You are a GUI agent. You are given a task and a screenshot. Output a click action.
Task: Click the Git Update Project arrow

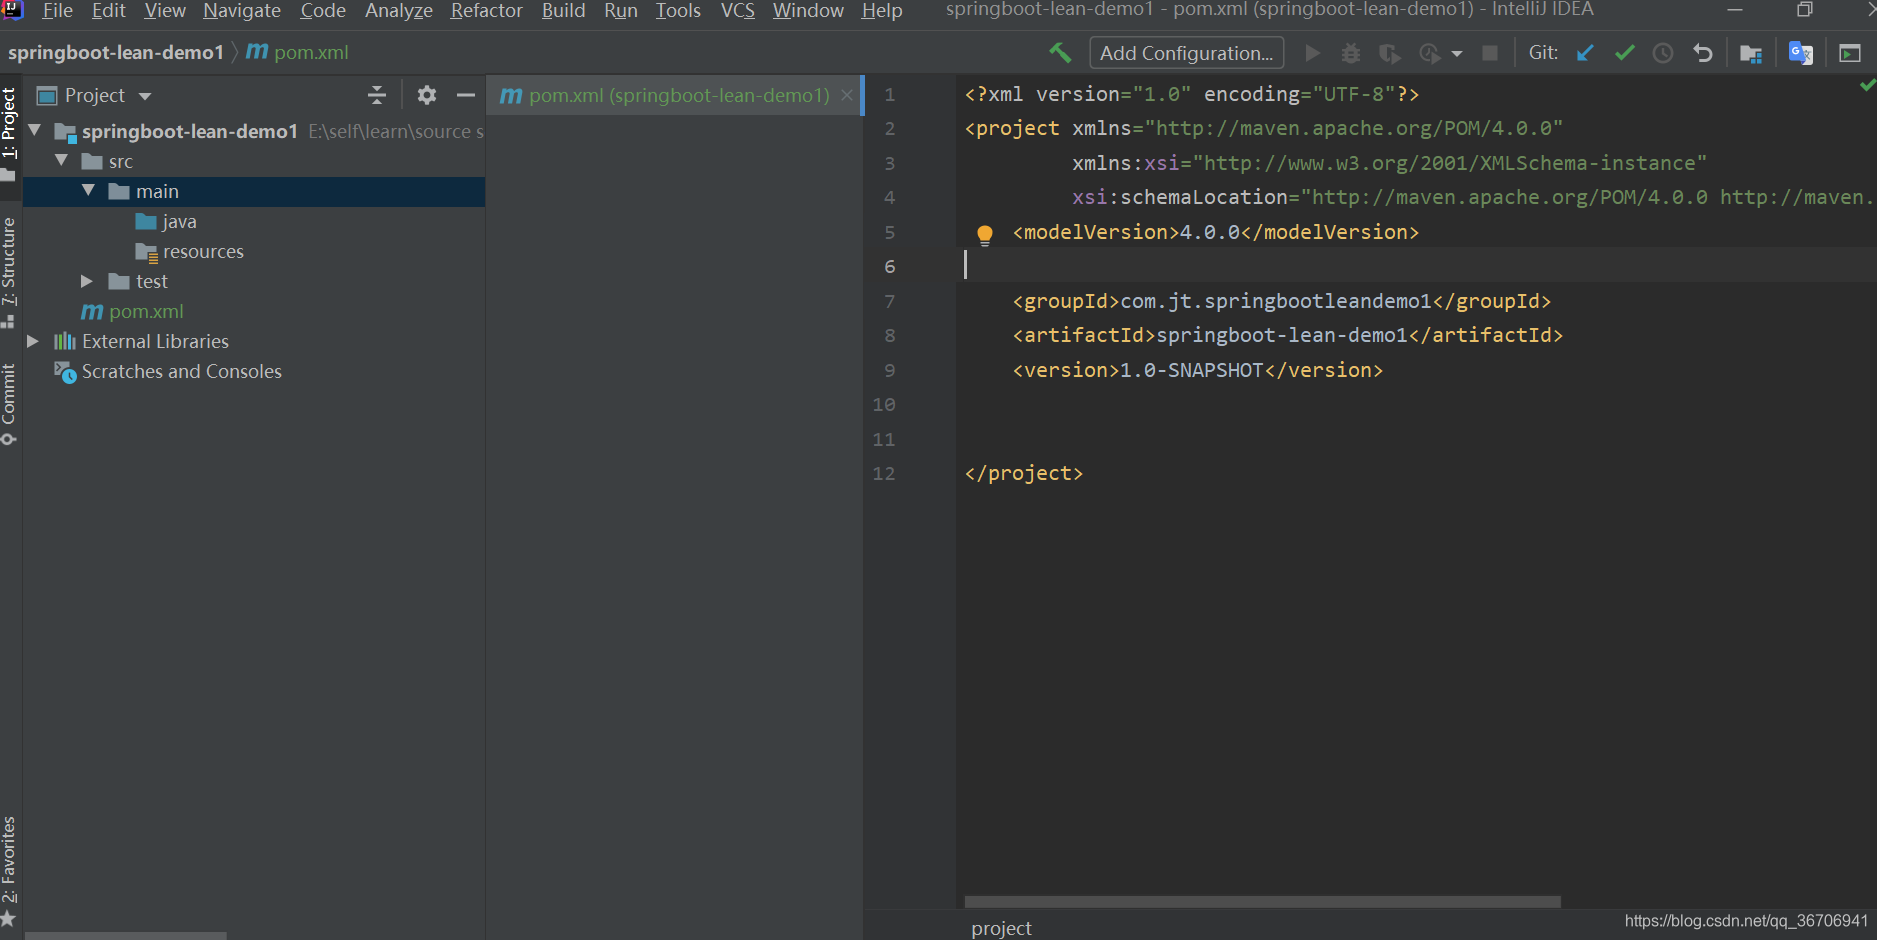1585,53
